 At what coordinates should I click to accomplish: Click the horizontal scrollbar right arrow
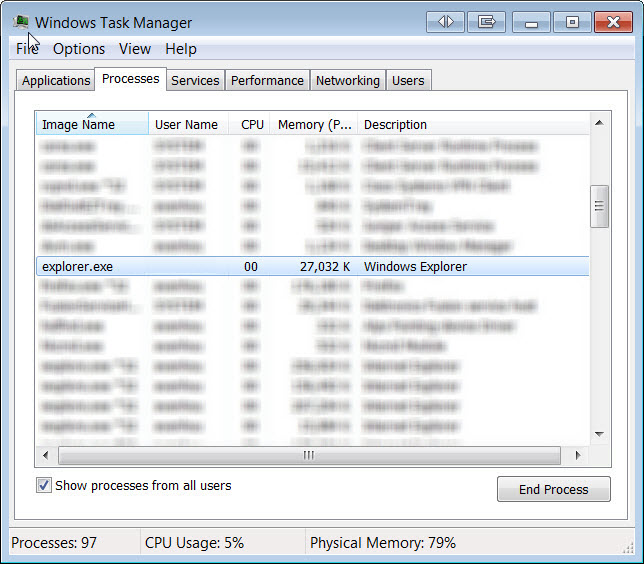pyautogui.click(x=578, y=455)
